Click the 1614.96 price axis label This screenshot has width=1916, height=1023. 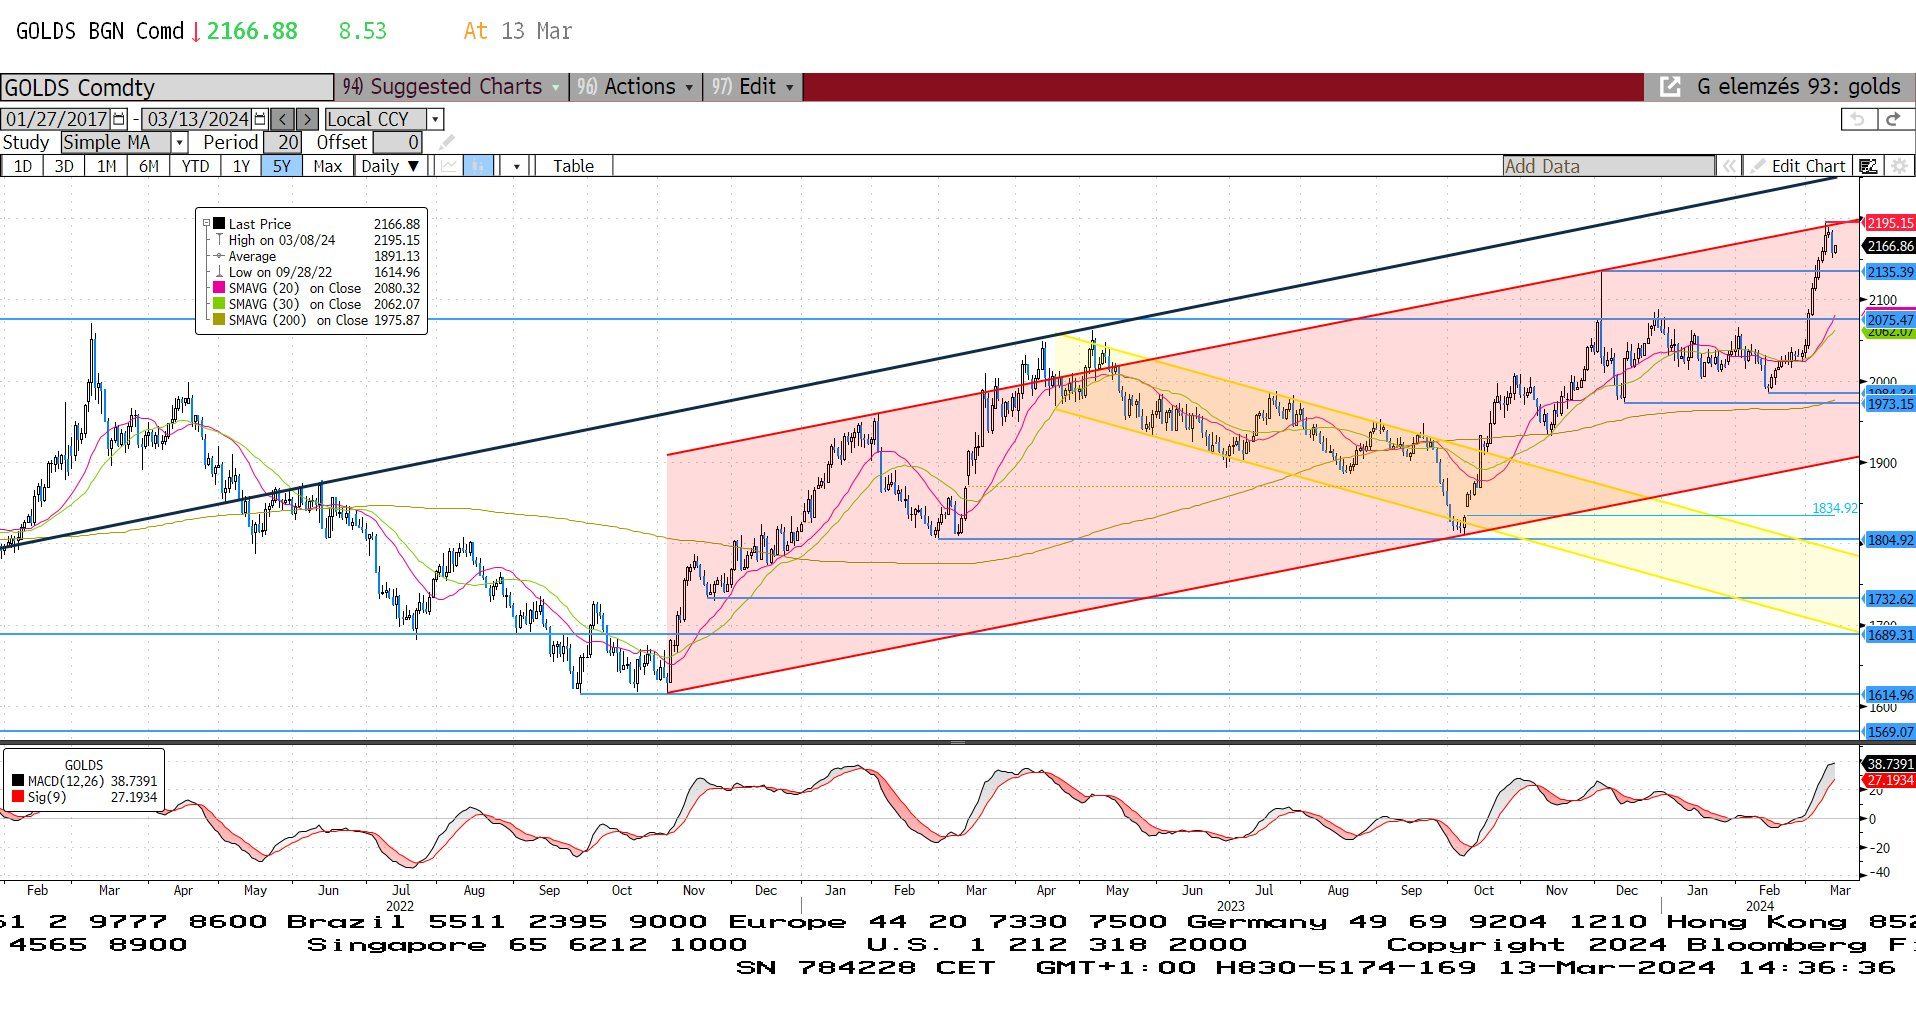[1889, 695]
